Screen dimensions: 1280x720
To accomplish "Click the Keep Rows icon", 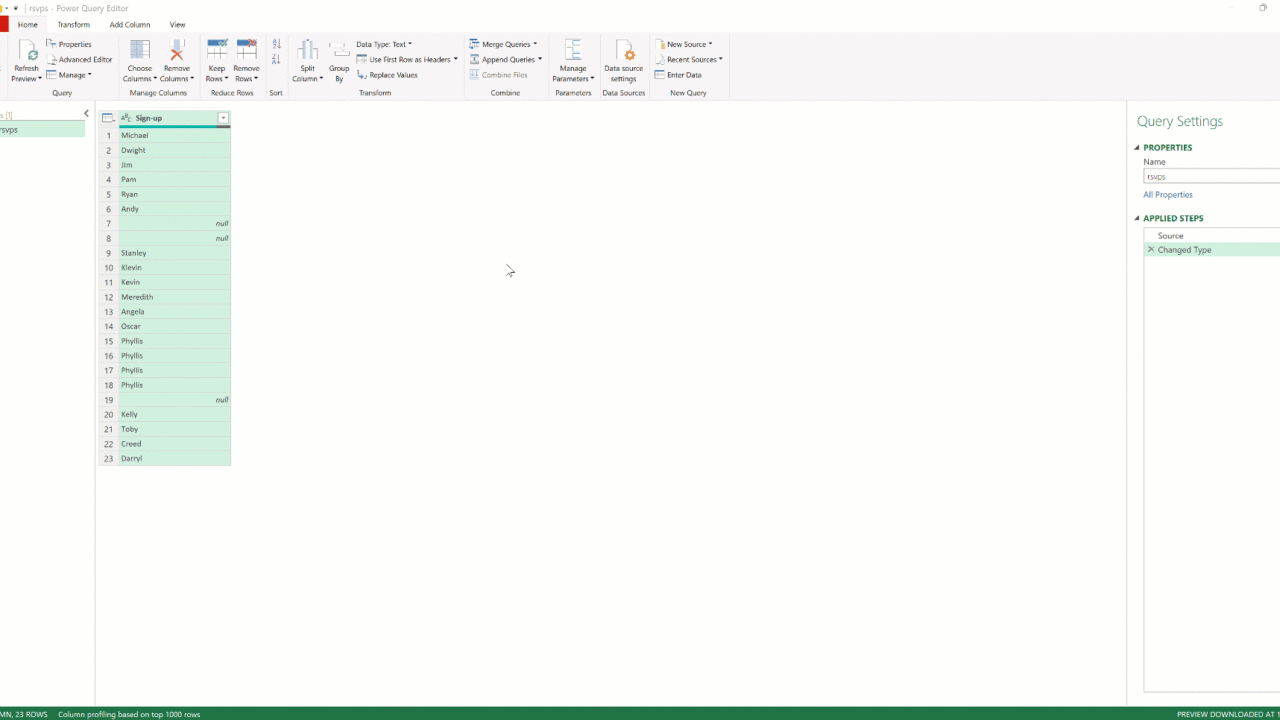I will (x=216, y=51).
